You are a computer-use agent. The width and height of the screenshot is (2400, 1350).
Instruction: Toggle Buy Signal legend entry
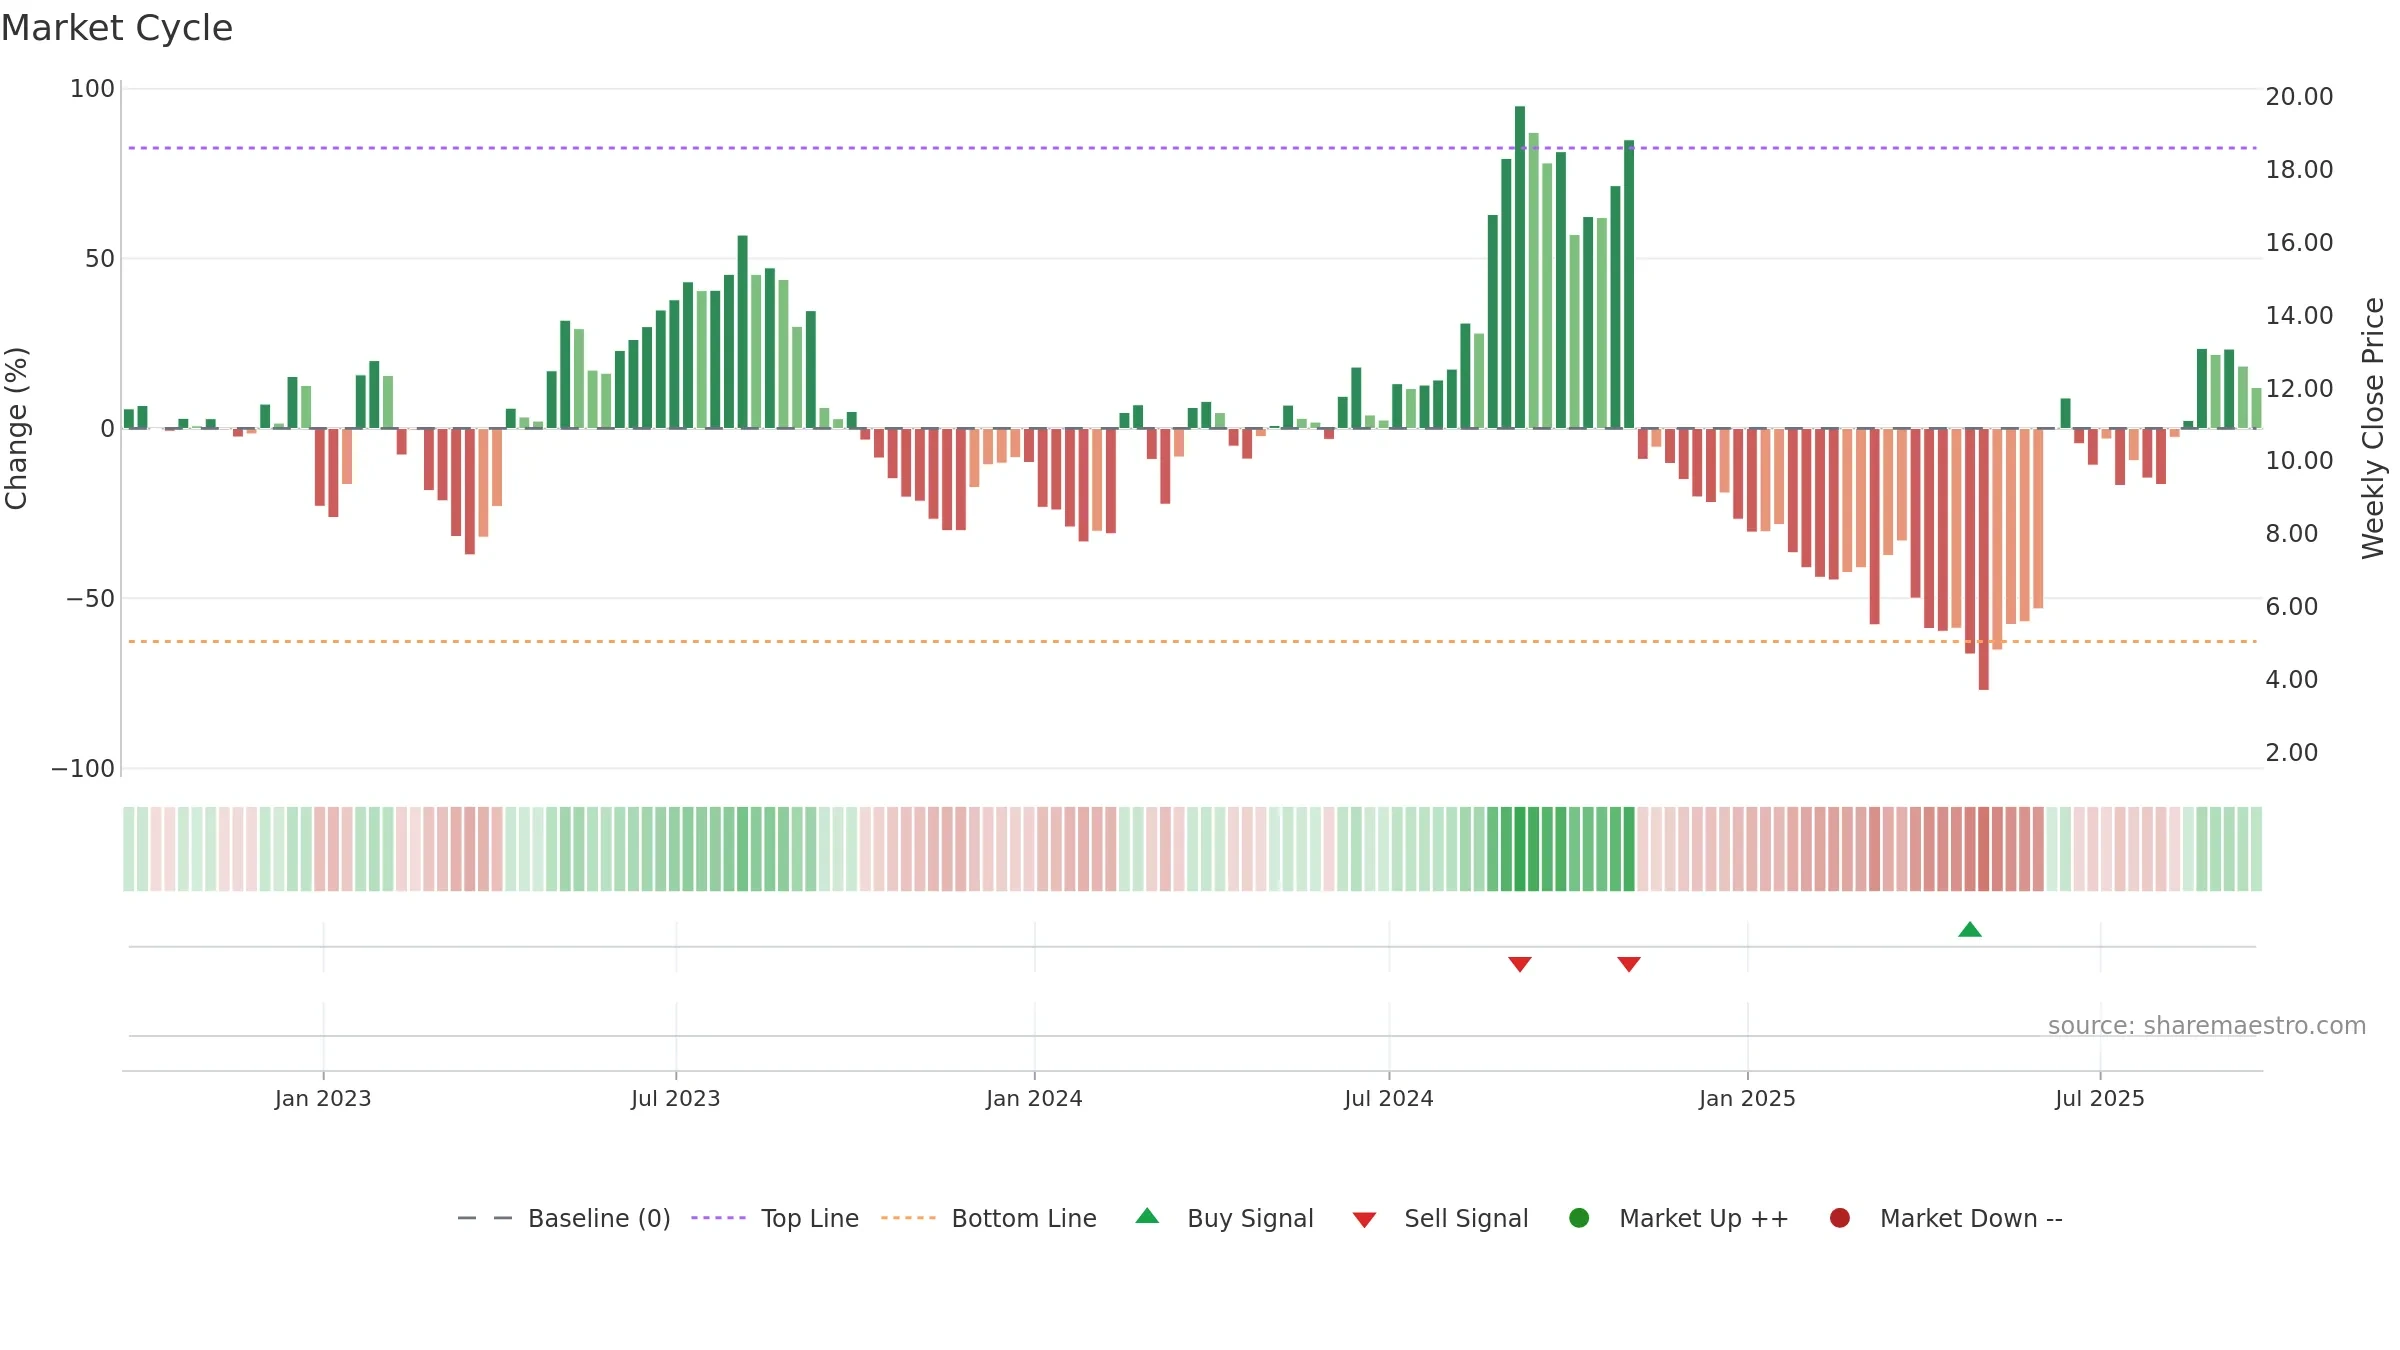pyautogui.click(x=1225, y=1218)
